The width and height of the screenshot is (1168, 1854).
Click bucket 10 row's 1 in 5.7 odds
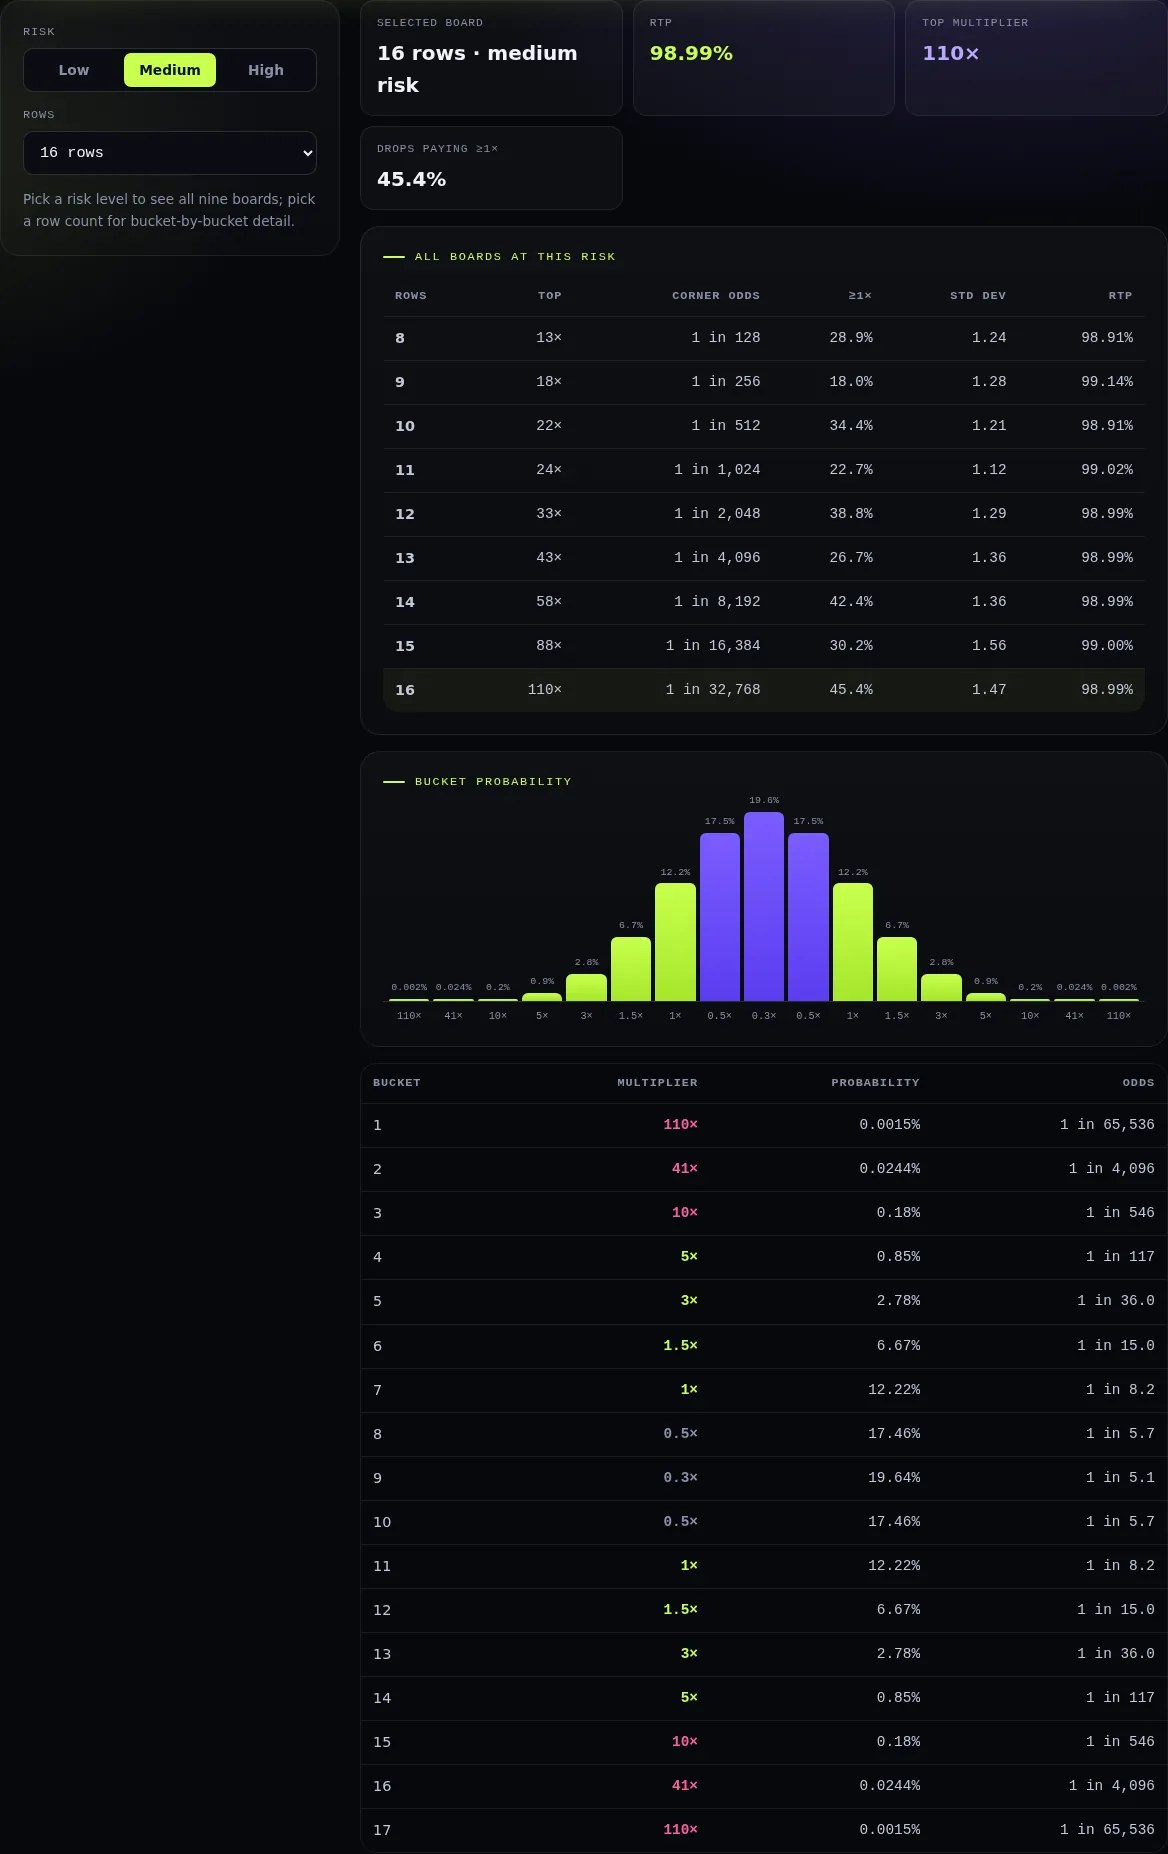coord(1120,1522)
